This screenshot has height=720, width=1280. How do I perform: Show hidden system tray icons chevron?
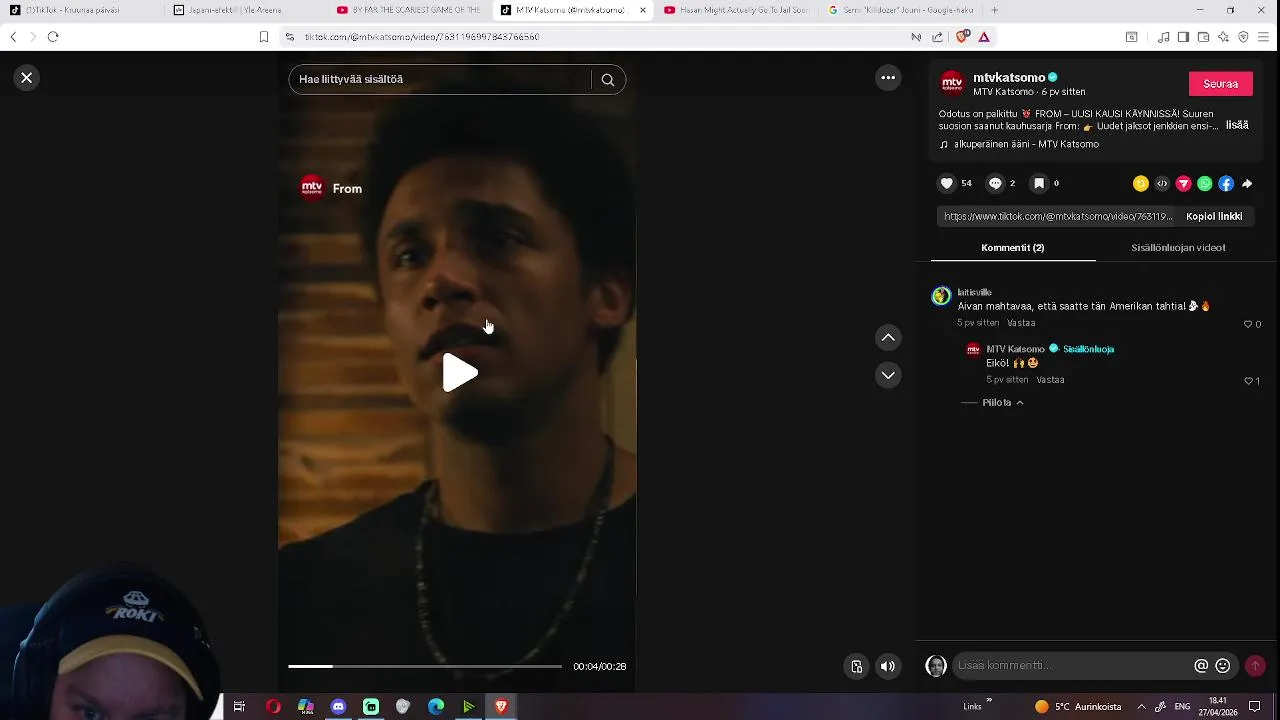click(1141, 706)
